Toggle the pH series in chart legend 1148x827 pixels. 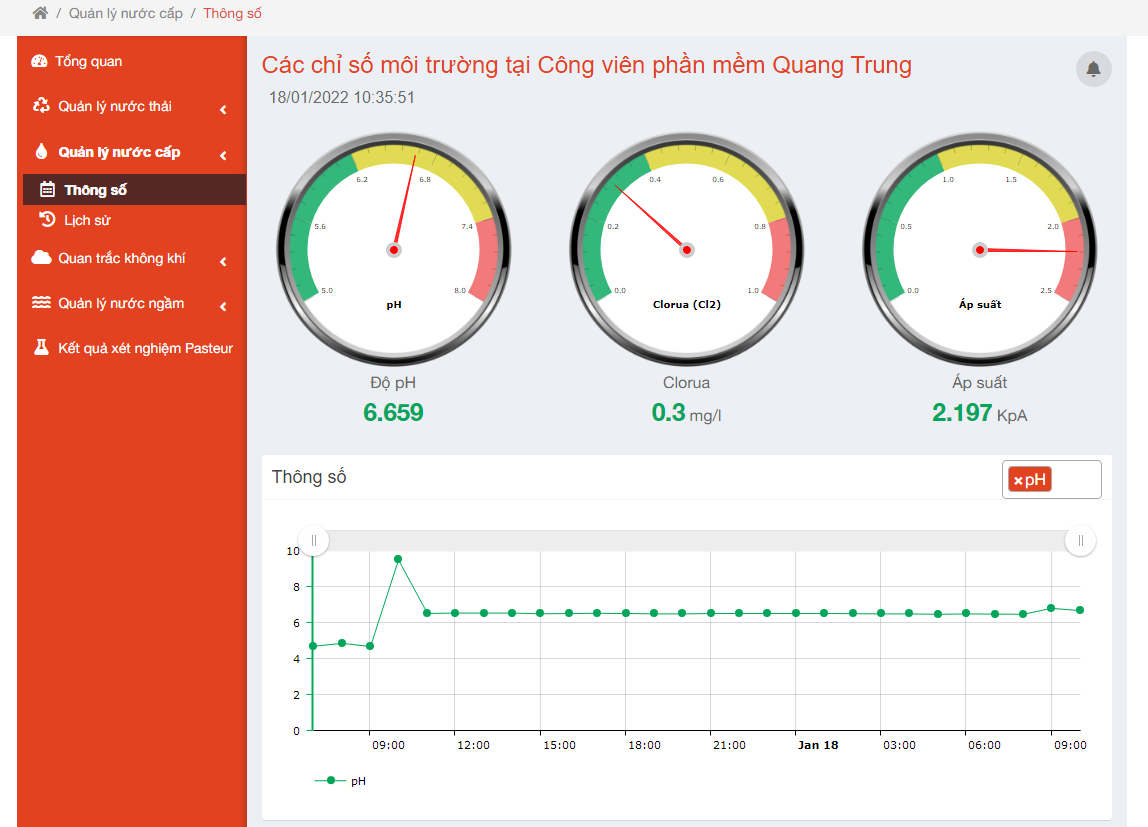340,781
